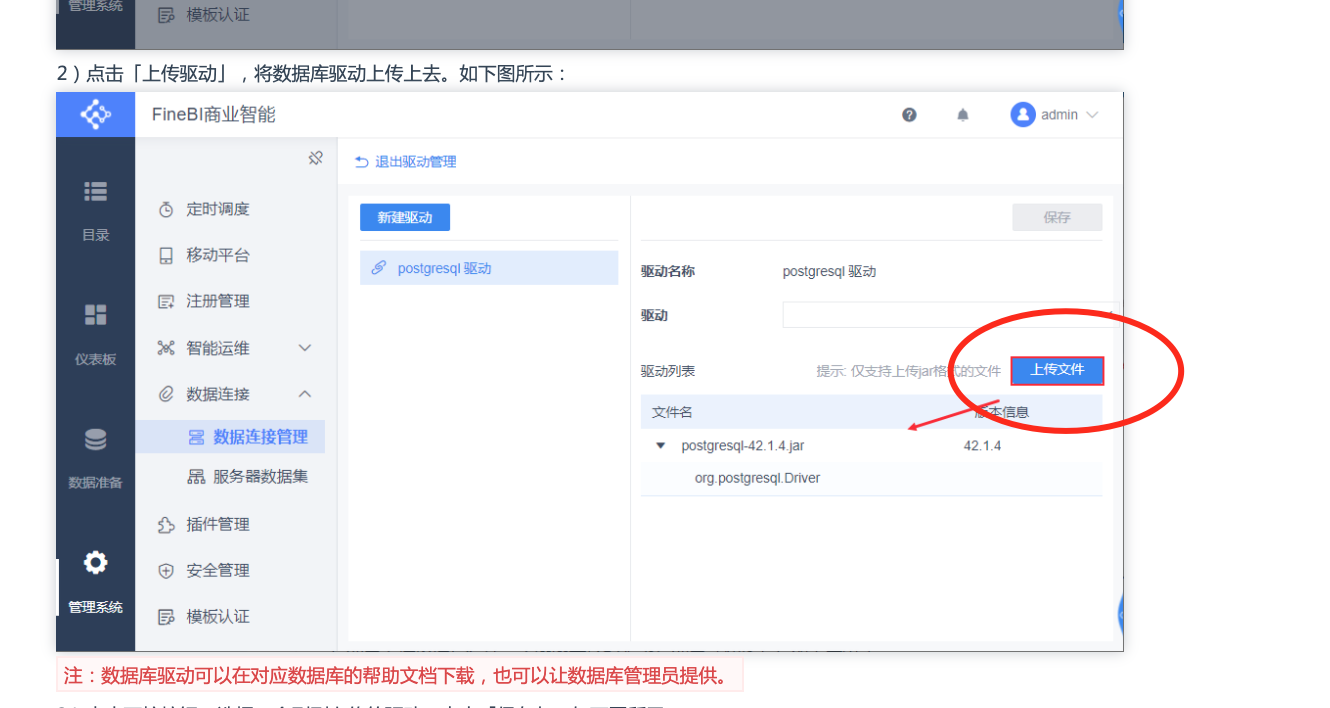This screenshot has width=1330, height=708.
Task: Select 数据连接管理 in the submenu
Action: pos(230,437)
